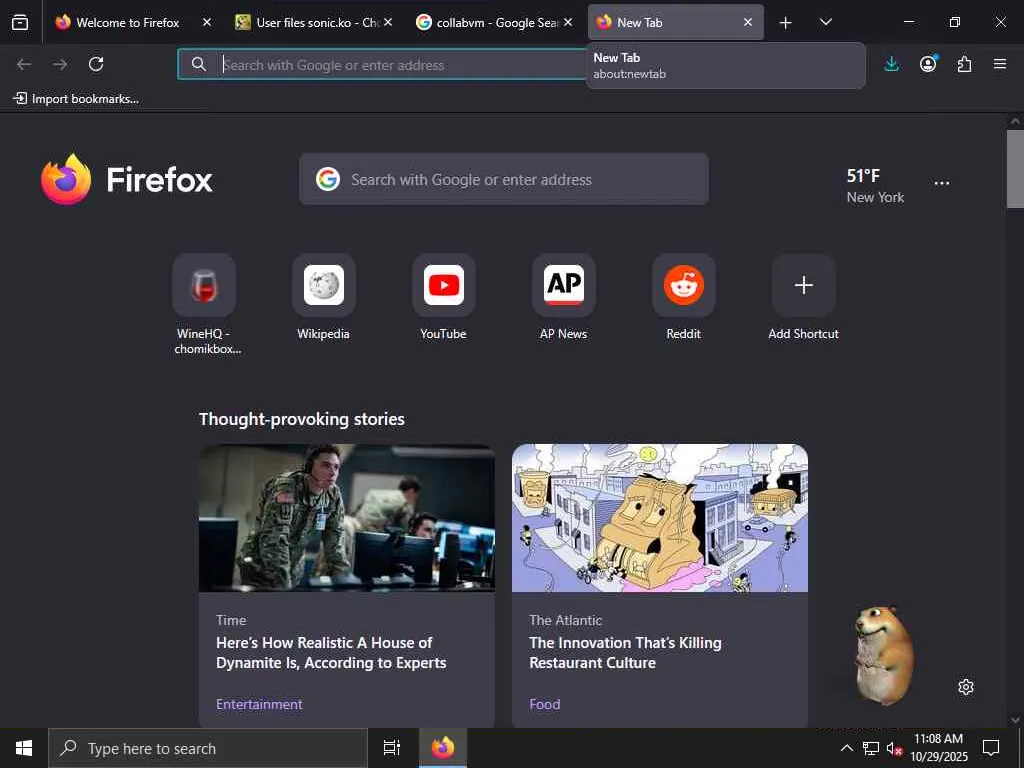Close the New Tab tab
This screenshot has height=768, width=1024.
(748, 22)
